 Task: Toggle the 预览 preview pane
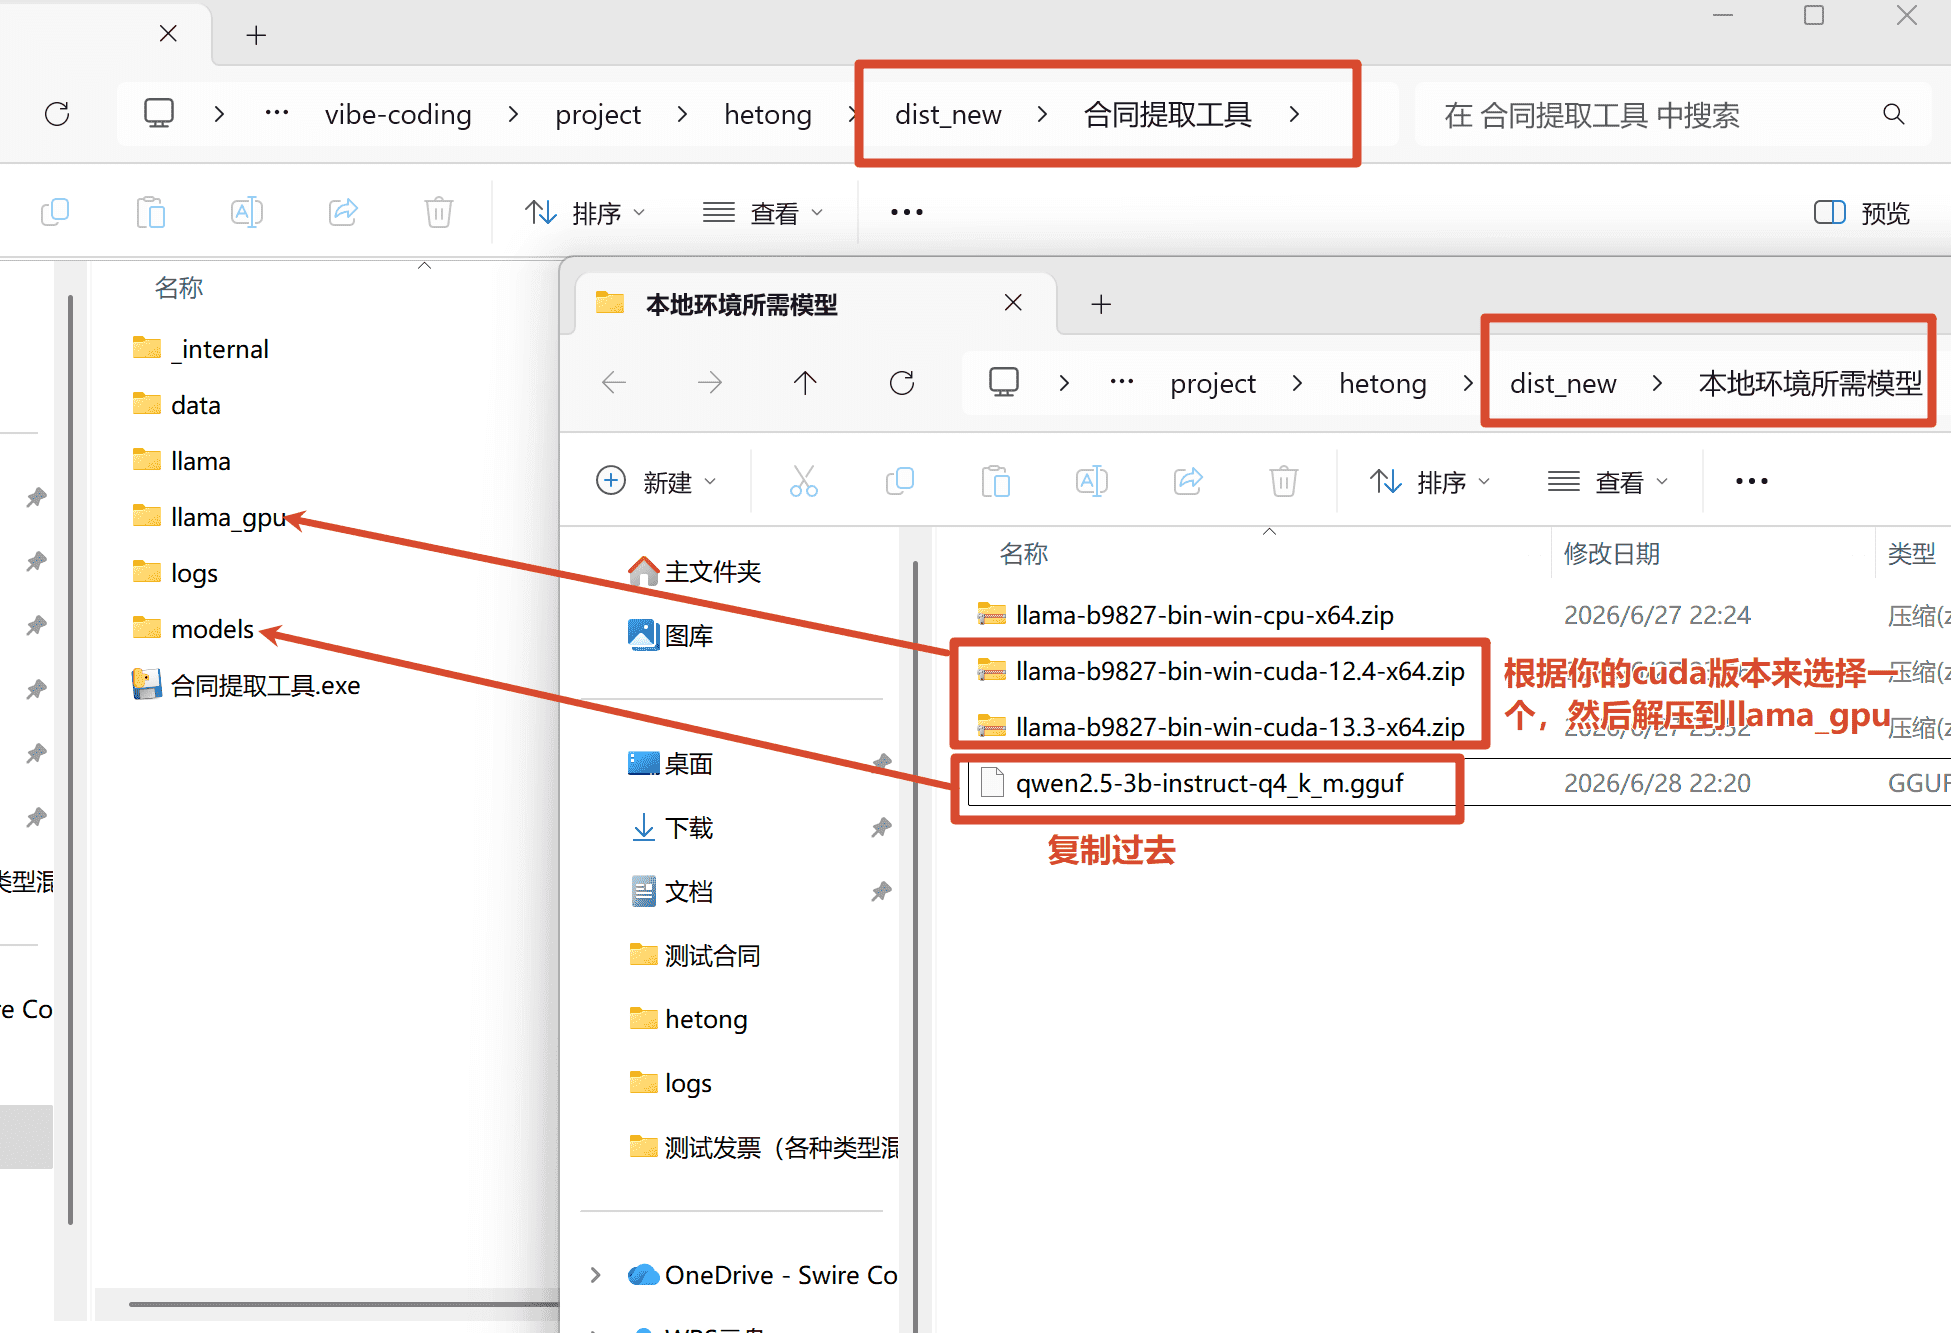point(1861,213)
